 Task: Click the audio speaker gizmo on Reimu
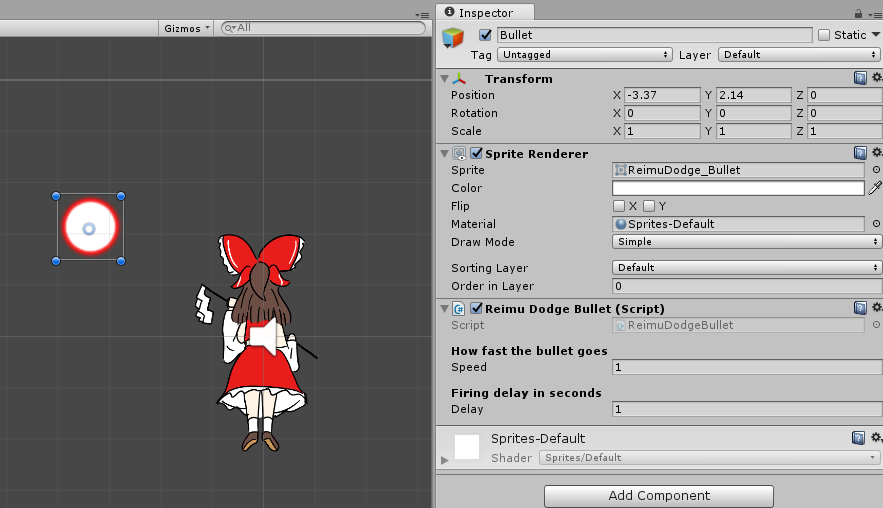pos(263,337)
